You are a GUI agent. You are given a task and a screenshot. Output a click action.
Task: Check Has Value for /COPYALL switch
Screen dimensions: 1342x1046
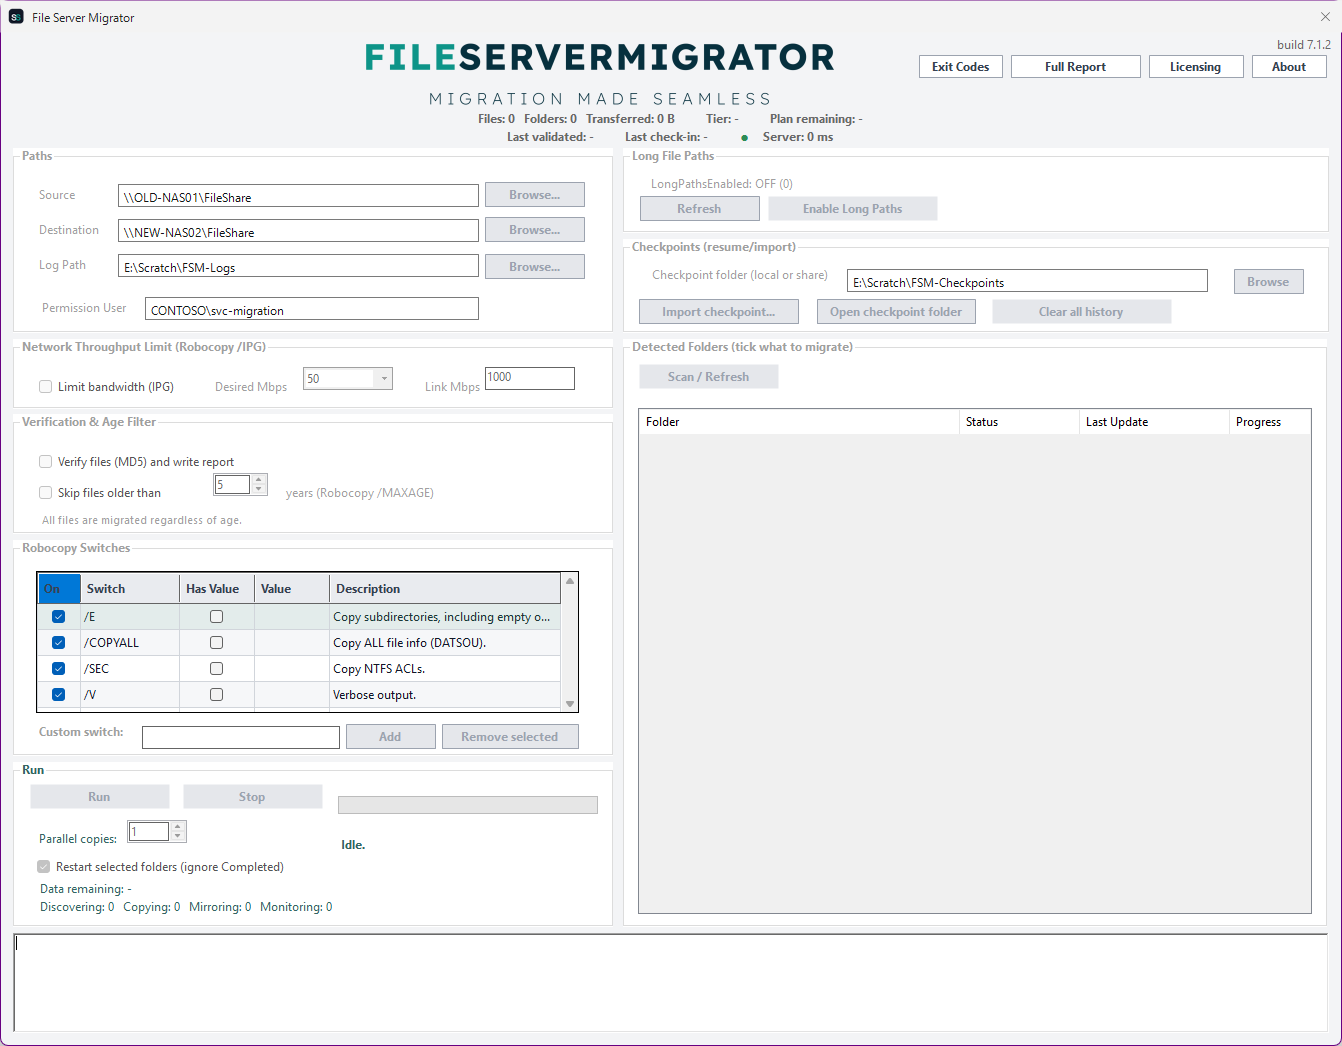(216, 643)
